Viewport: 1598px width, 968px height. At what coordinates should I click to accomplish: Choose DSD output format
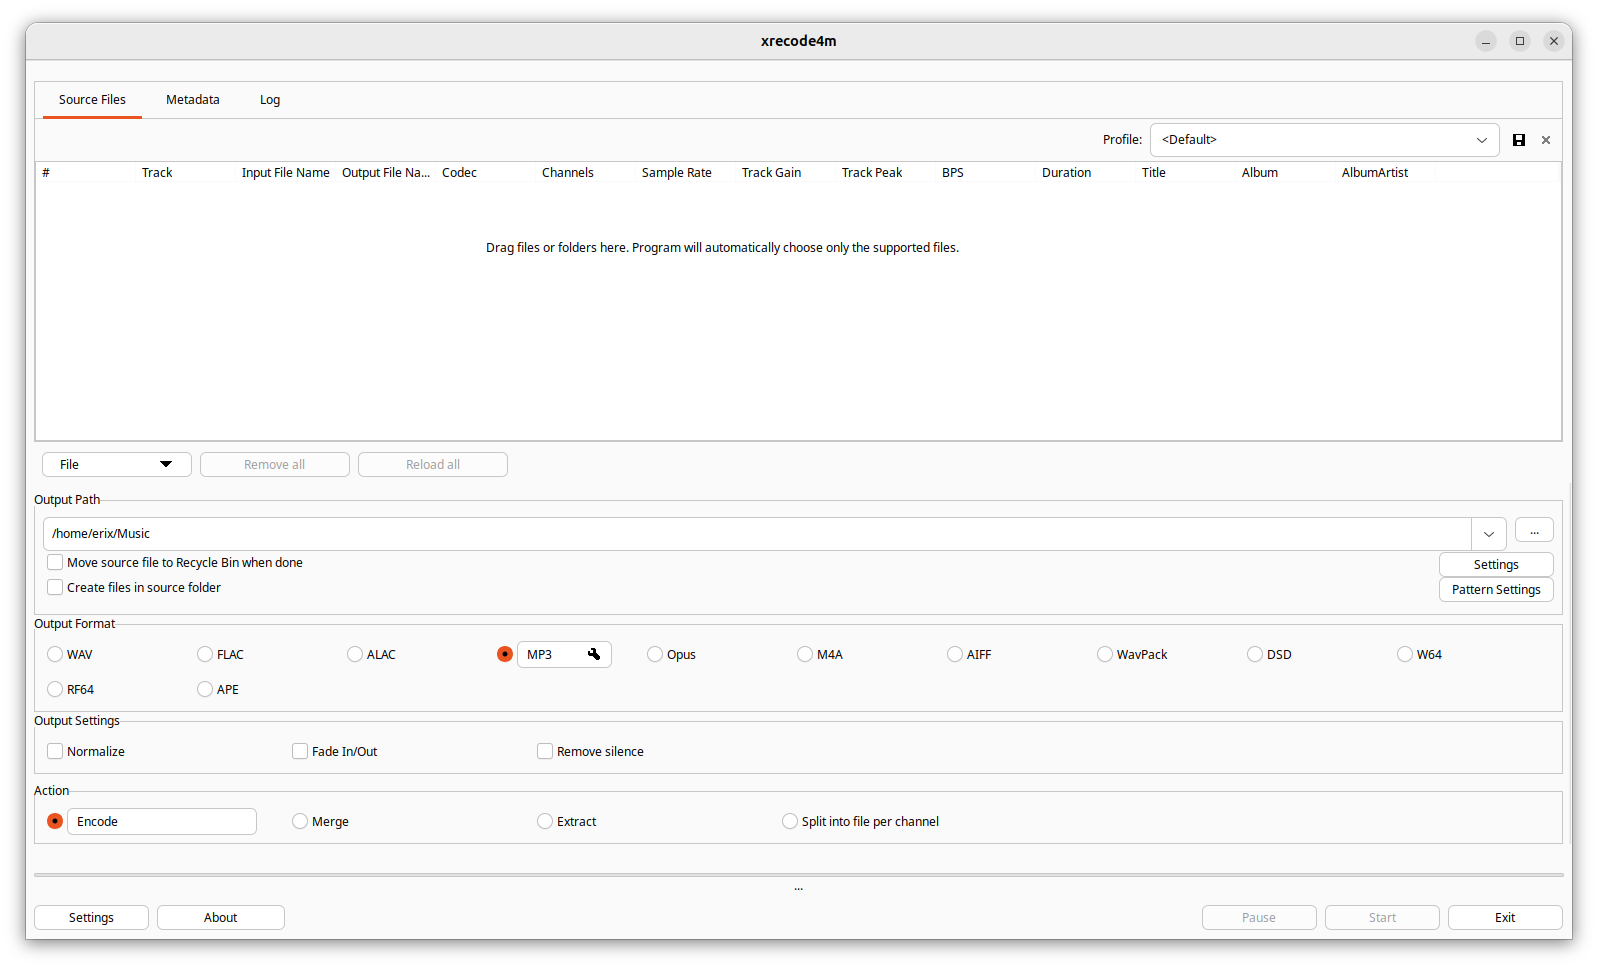1255,654
